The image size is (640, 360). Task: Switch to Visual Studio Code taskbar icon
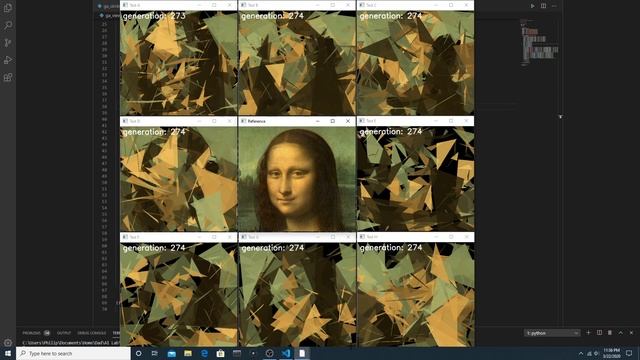286,353
